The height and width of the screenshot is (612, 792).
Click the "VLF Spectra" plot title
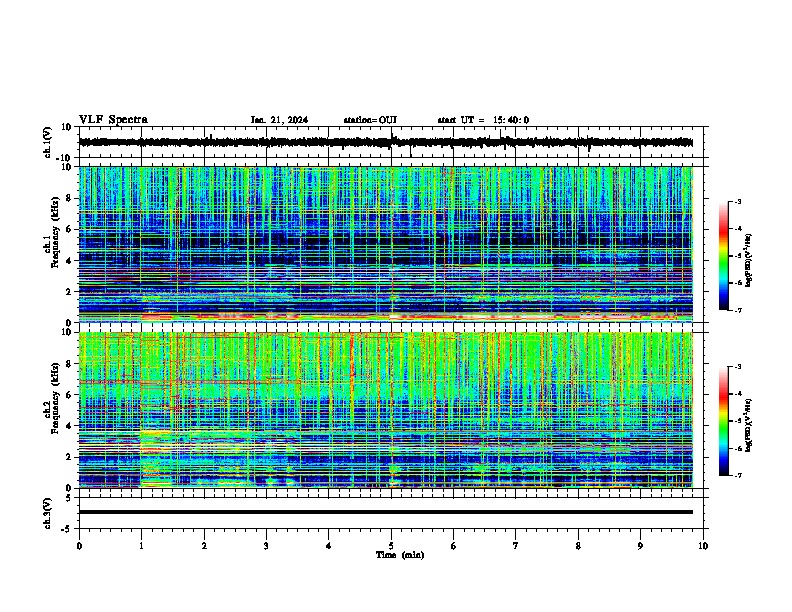(113, 120)
